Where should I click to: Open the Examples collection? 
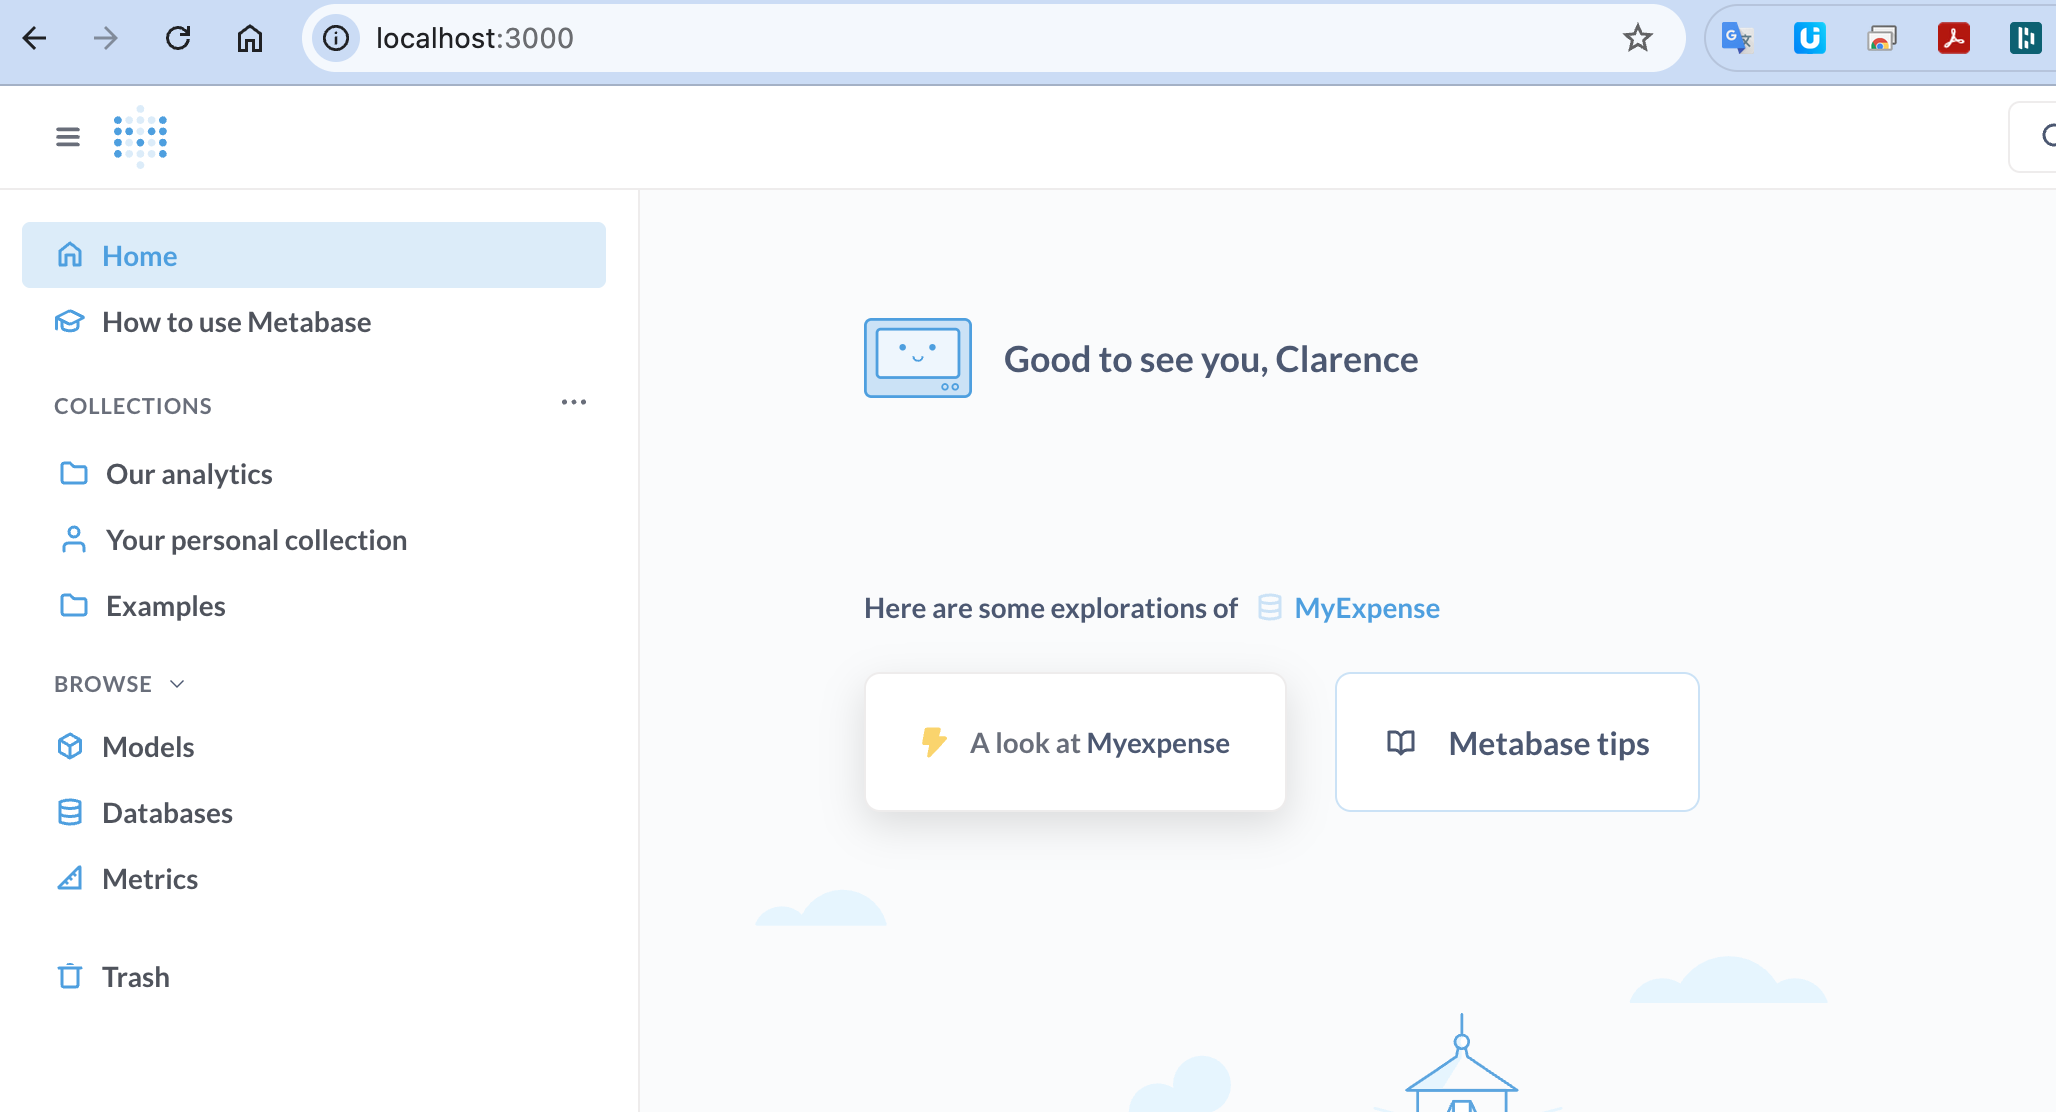tap(314, 606)
